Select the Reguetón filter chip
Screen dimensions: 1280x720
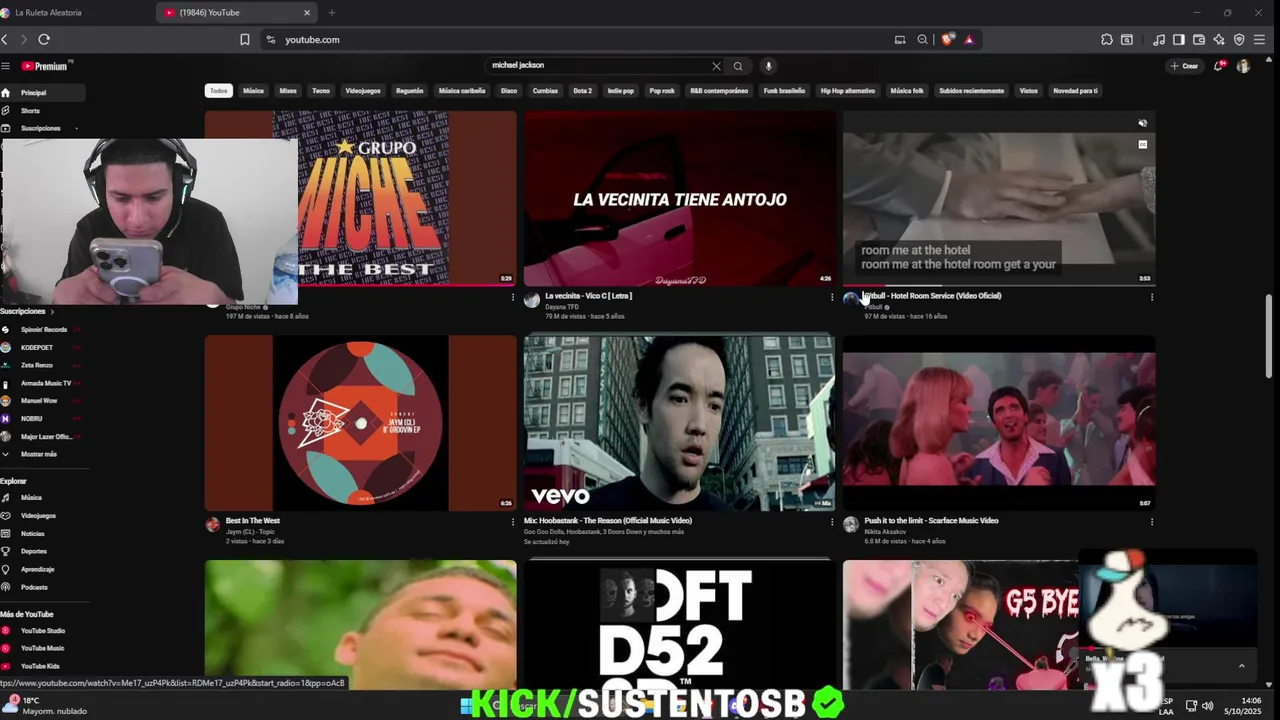[x=410, y=91]
